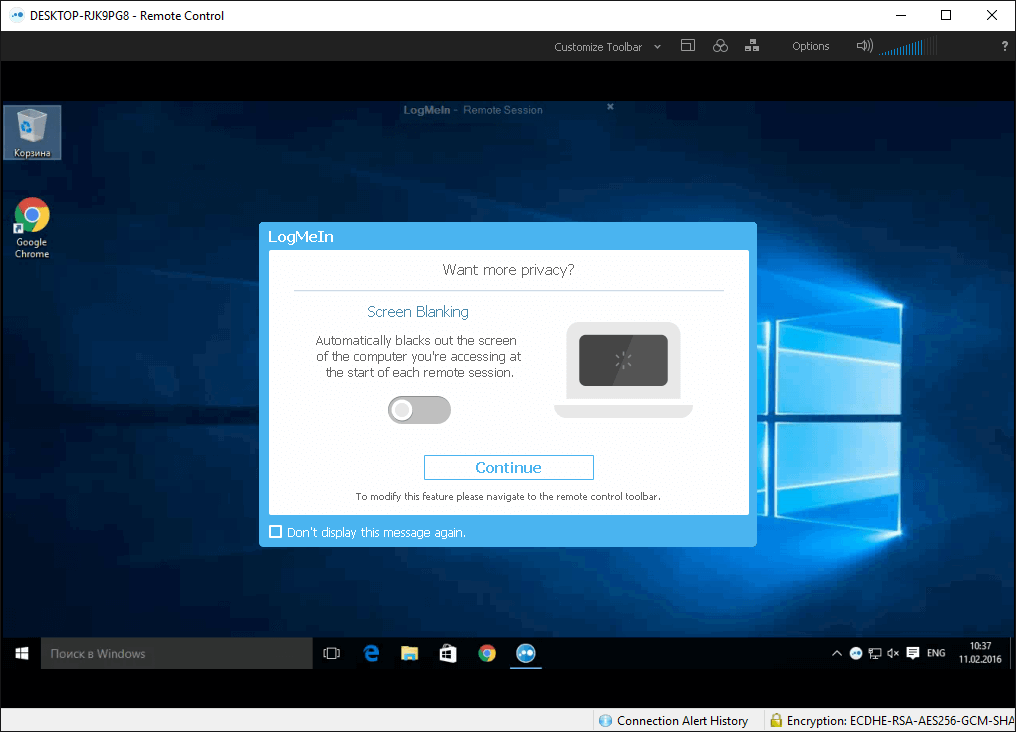This screenshot has height=732, width=1016.
Task: Click the muted volume tray icon
Action: [x=893, y=654]
